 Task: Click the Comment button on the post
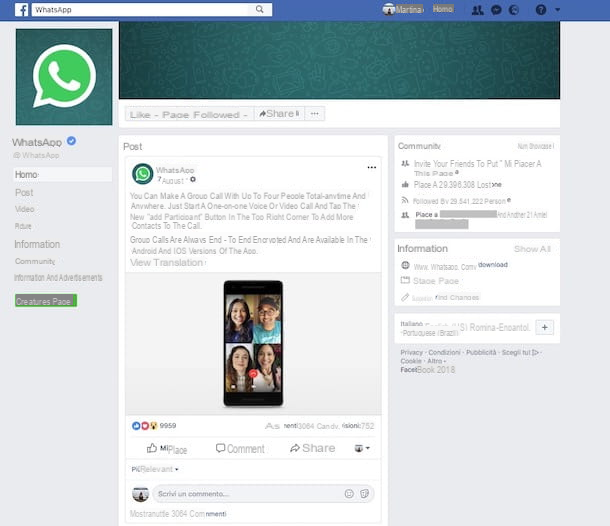pyautogui.click(x=240, y=449)
